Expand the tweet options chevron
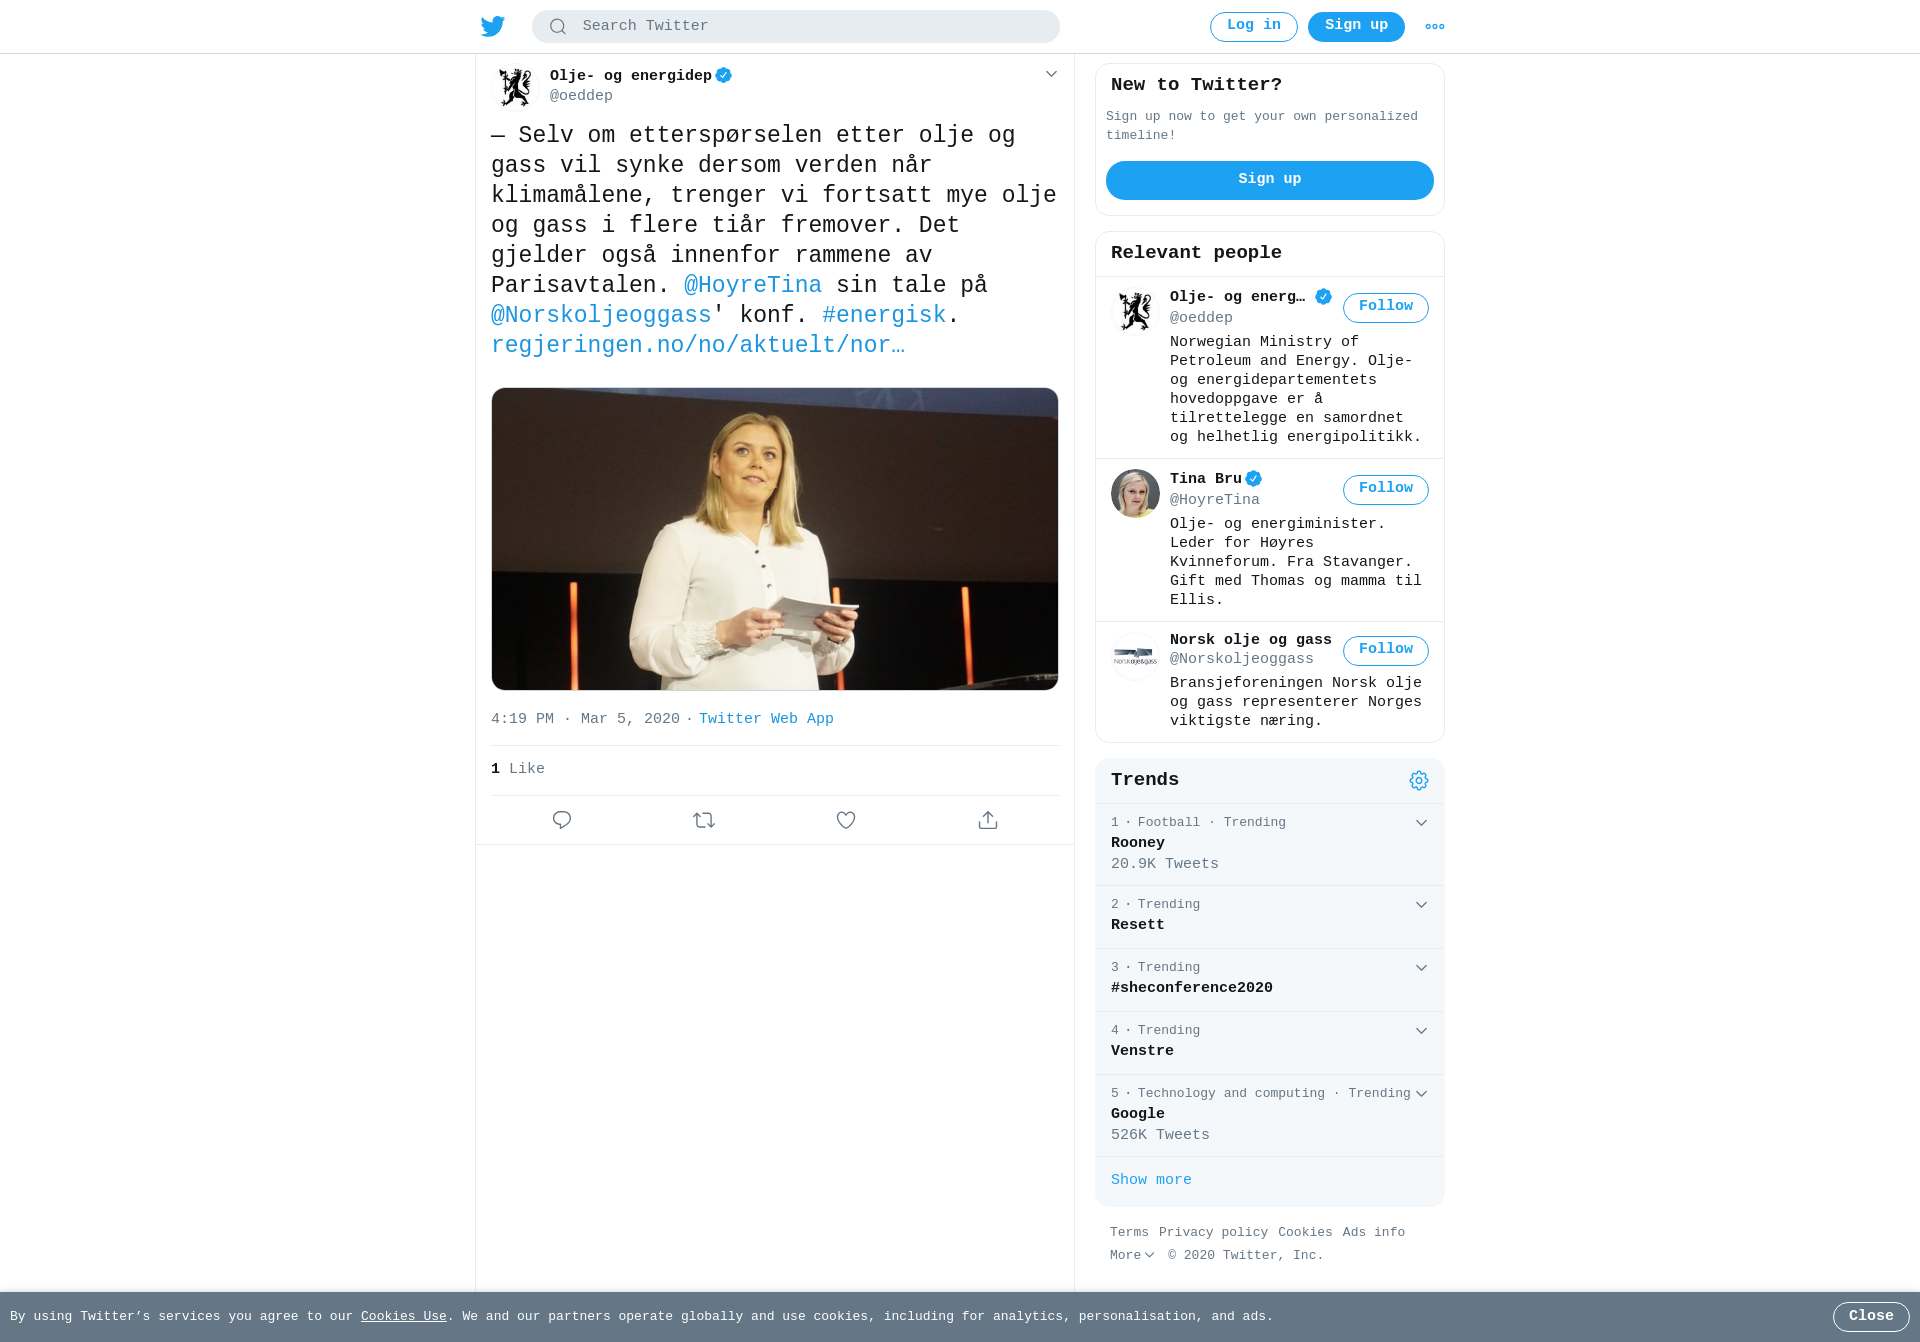This screenshot has width=1920, height=1342. [1051, 74]
